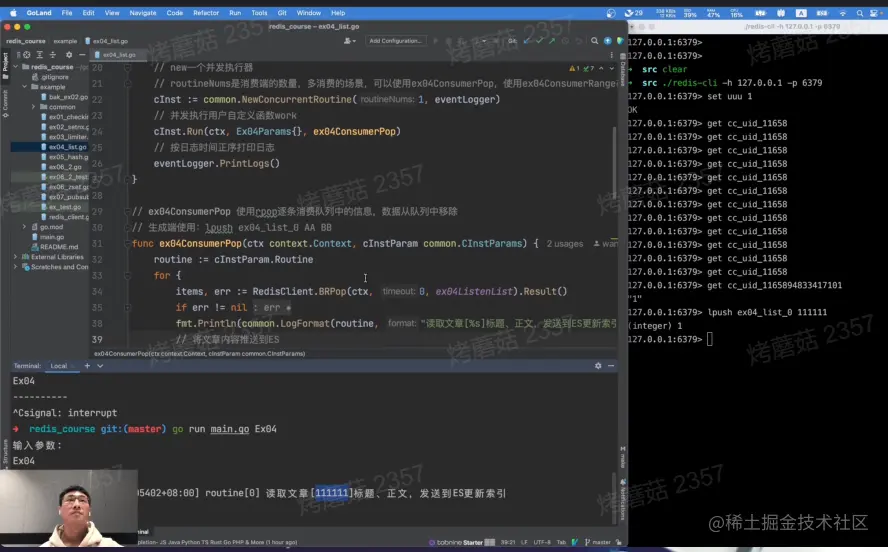Collapse the example folder
The height and width of the screenshot is (552, 888).
(x=24, y=87)
